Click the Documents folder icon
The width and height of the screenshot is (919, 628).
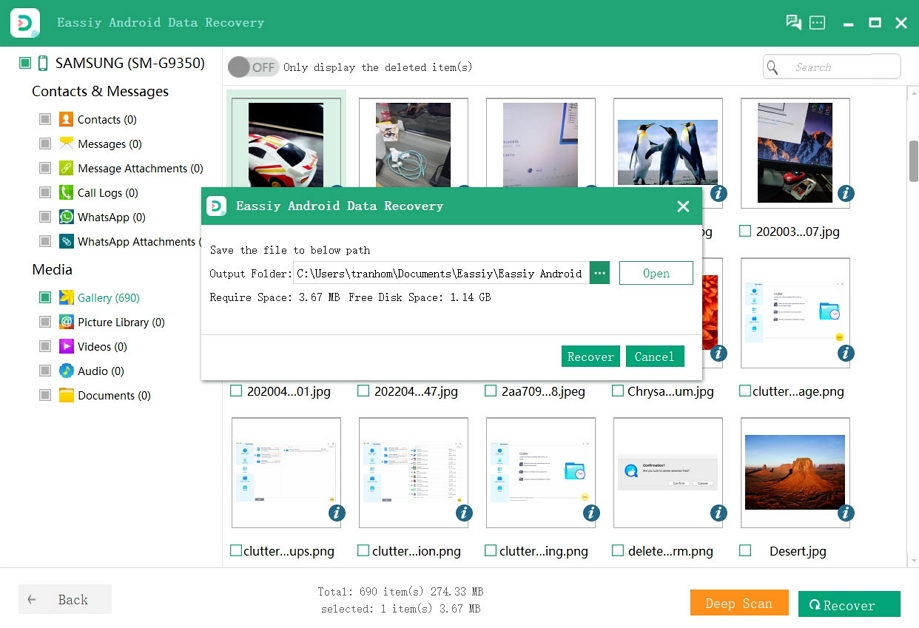pos(66,395)
